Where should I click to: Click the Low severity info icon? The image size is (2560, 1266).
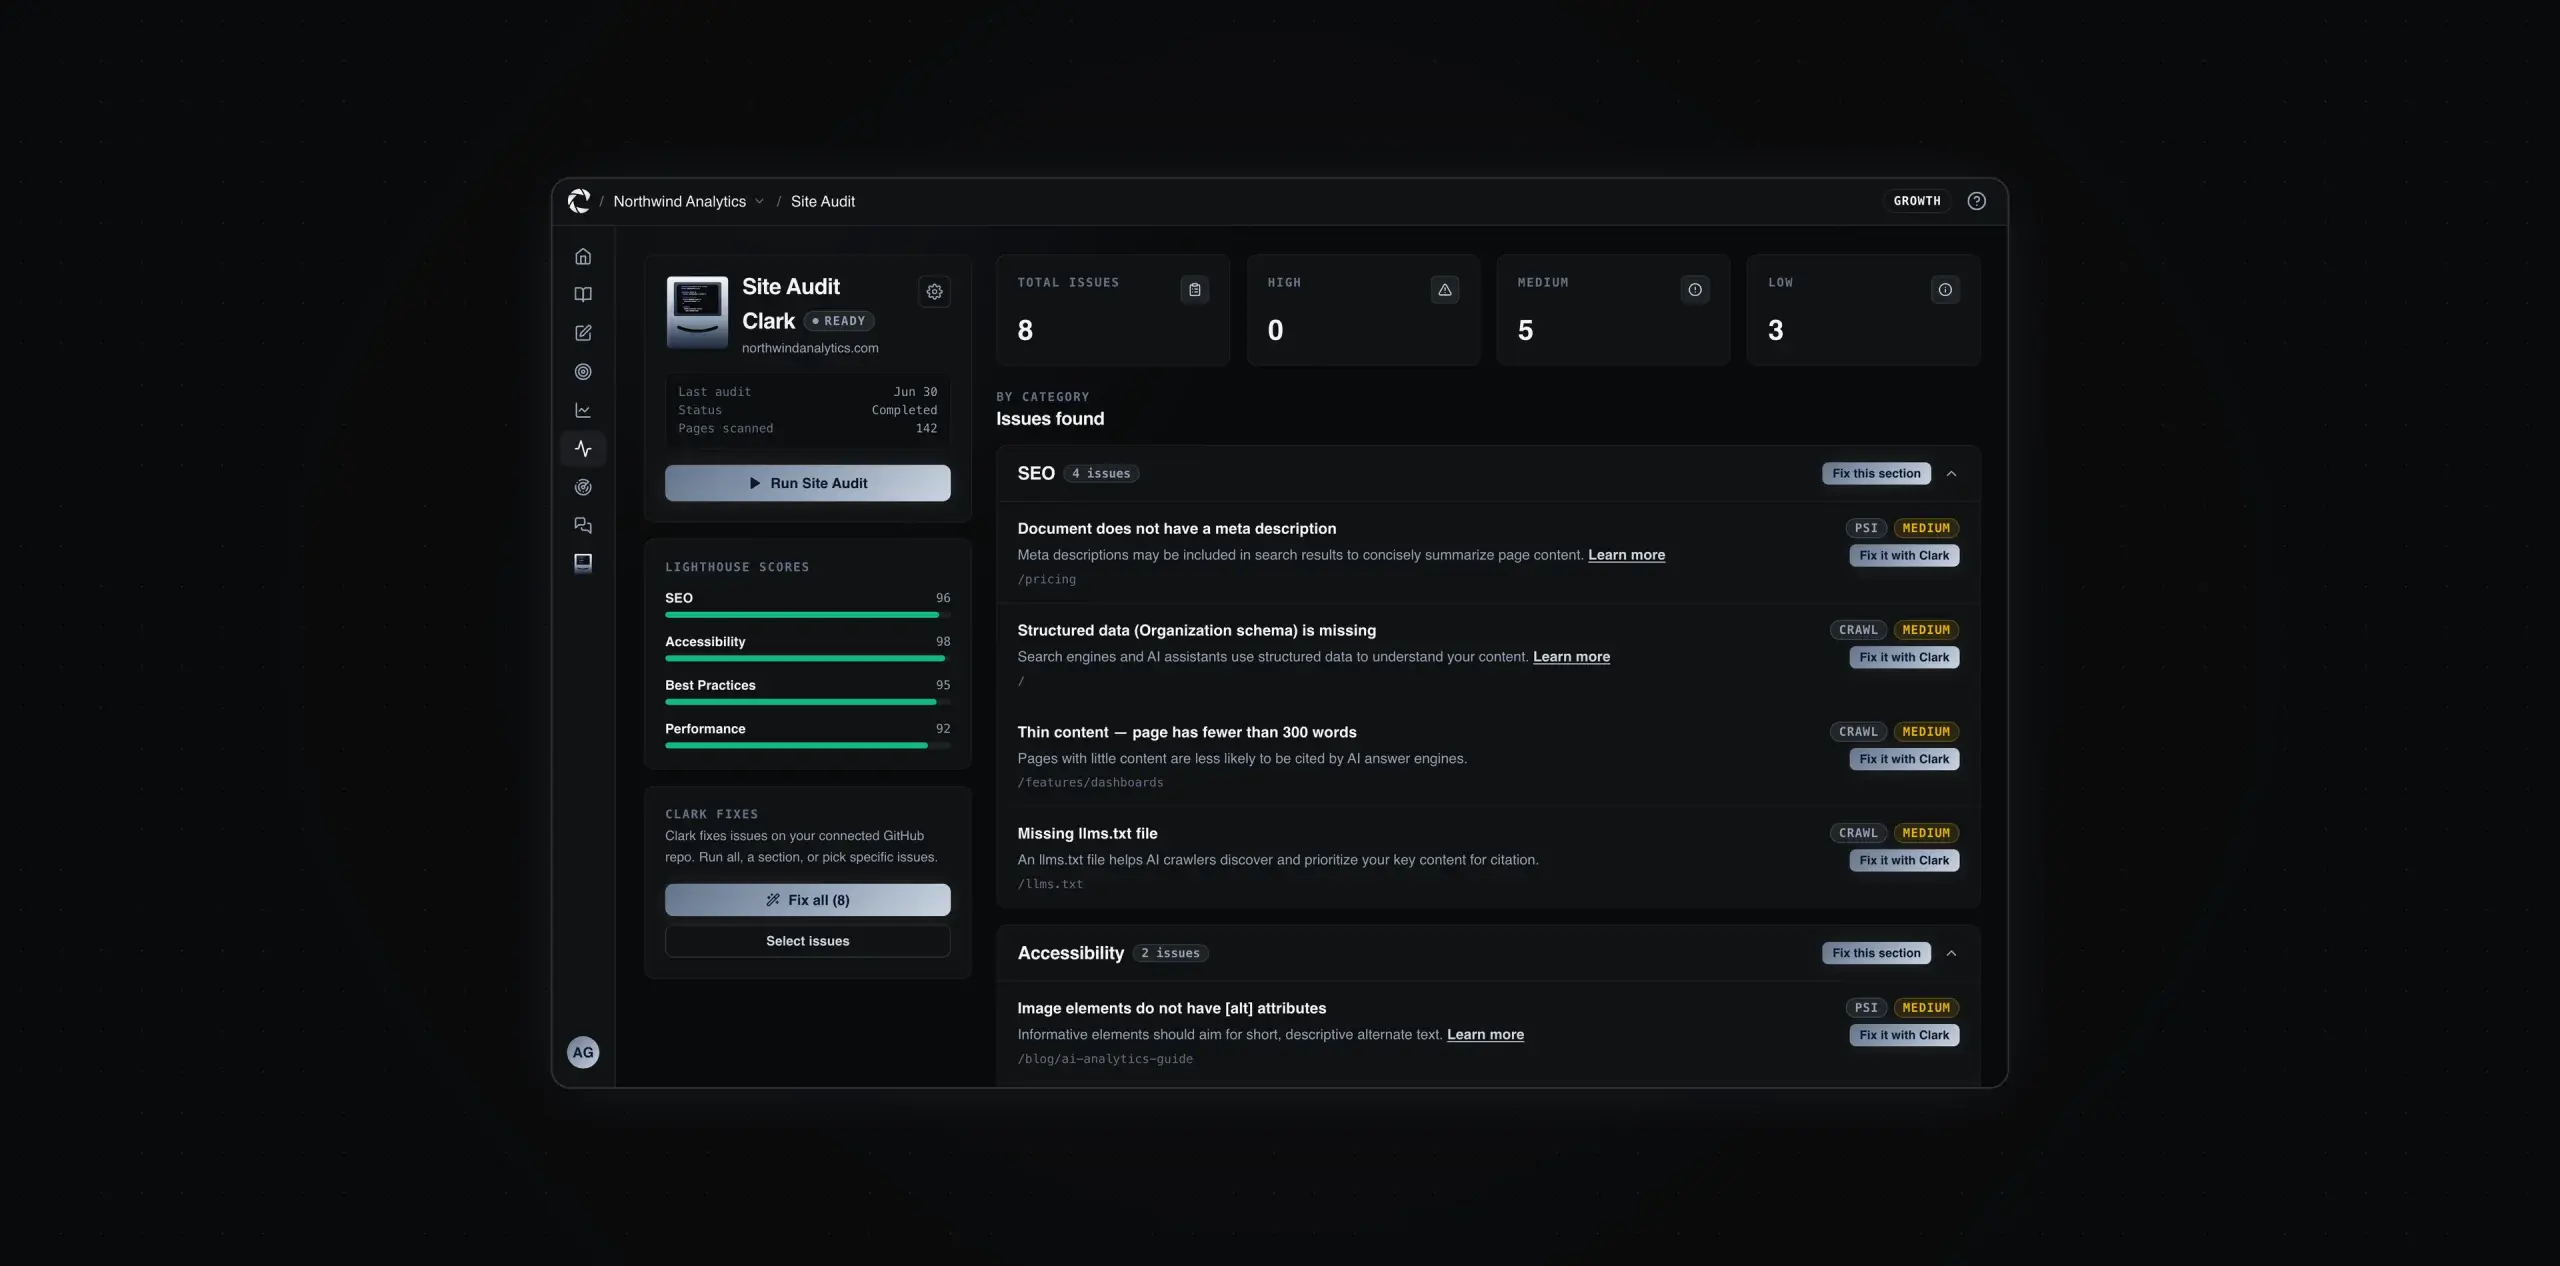point(1945,290)
